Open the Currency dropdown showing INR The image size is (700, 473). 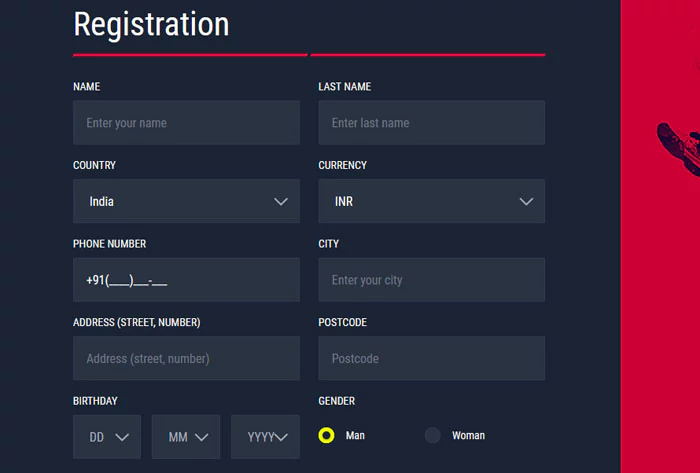coord(431,201)
